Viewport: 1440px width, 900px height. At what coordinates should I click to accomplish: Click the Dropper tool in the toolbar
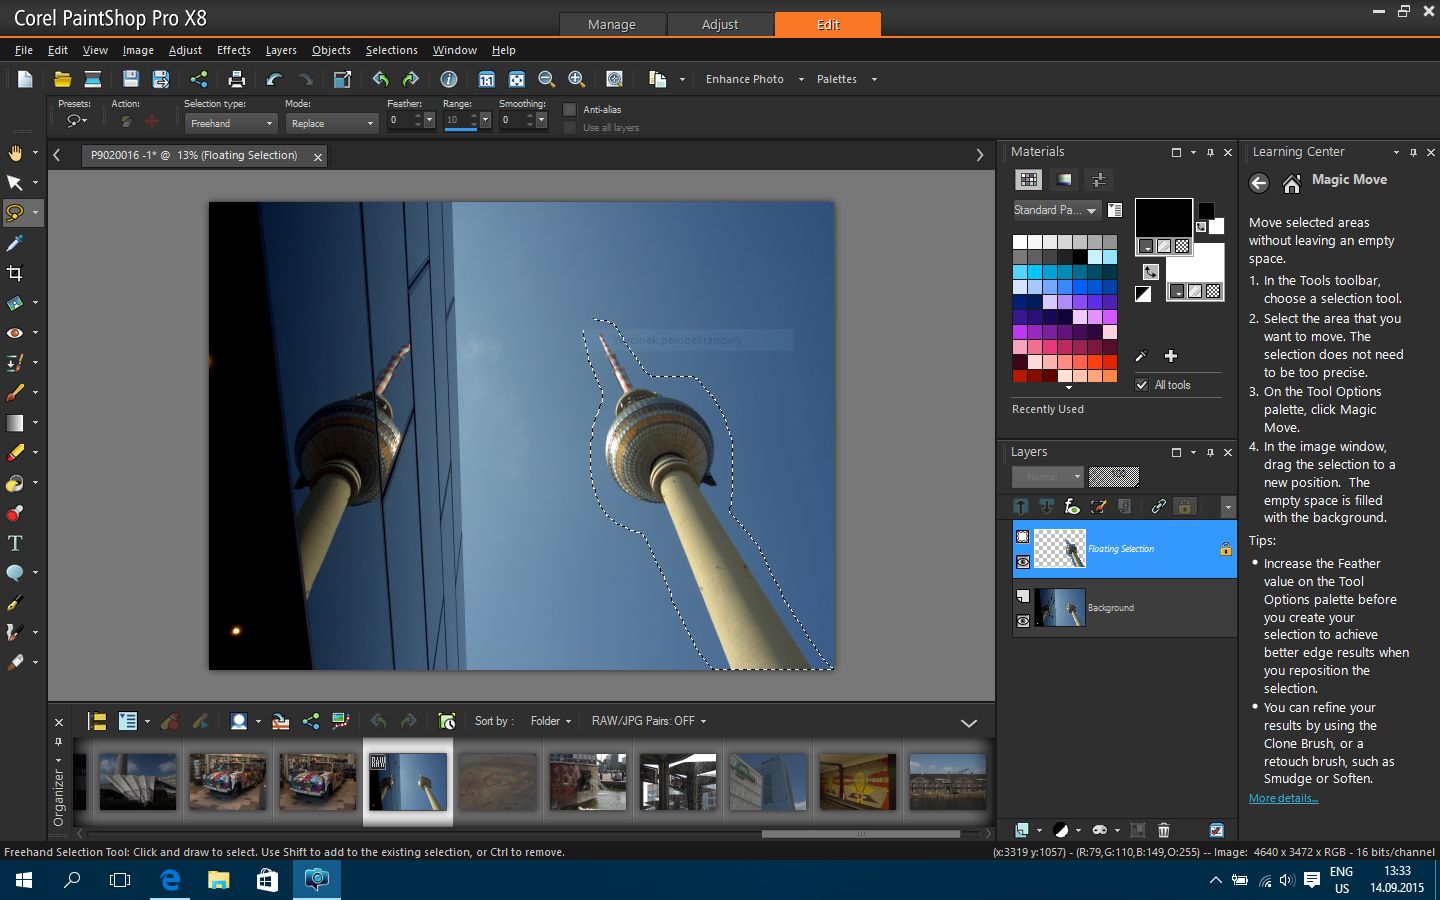(x=15, y=243)
